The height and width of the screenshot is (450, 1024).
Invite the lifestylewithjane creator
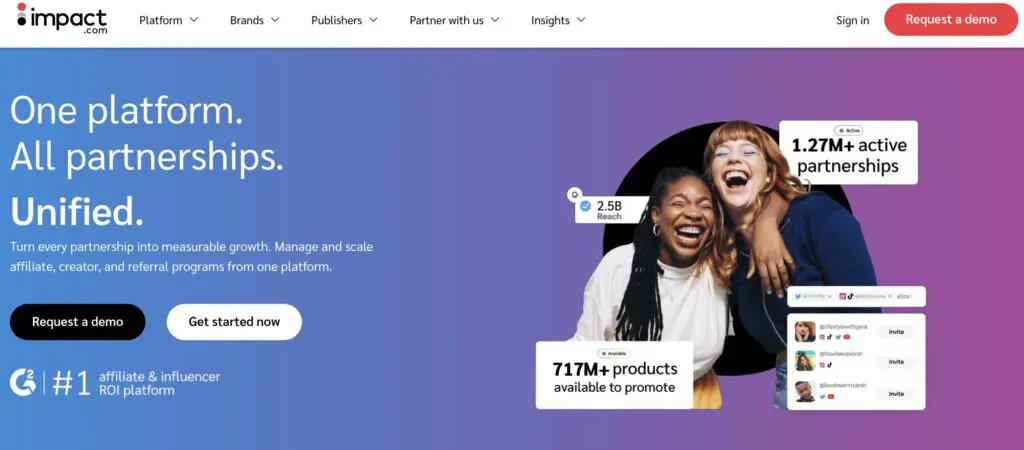click(x=896, y=332)
